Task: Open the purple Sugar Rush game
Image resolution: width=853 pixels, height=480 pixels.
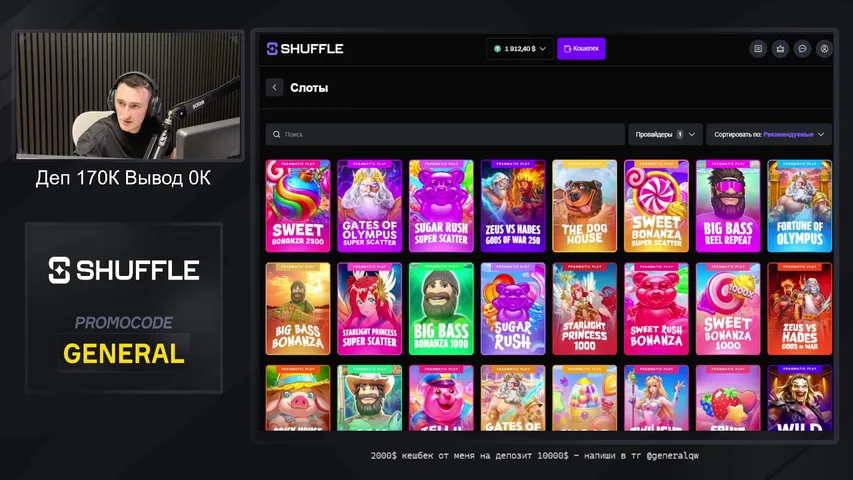Action: point(513,309)
